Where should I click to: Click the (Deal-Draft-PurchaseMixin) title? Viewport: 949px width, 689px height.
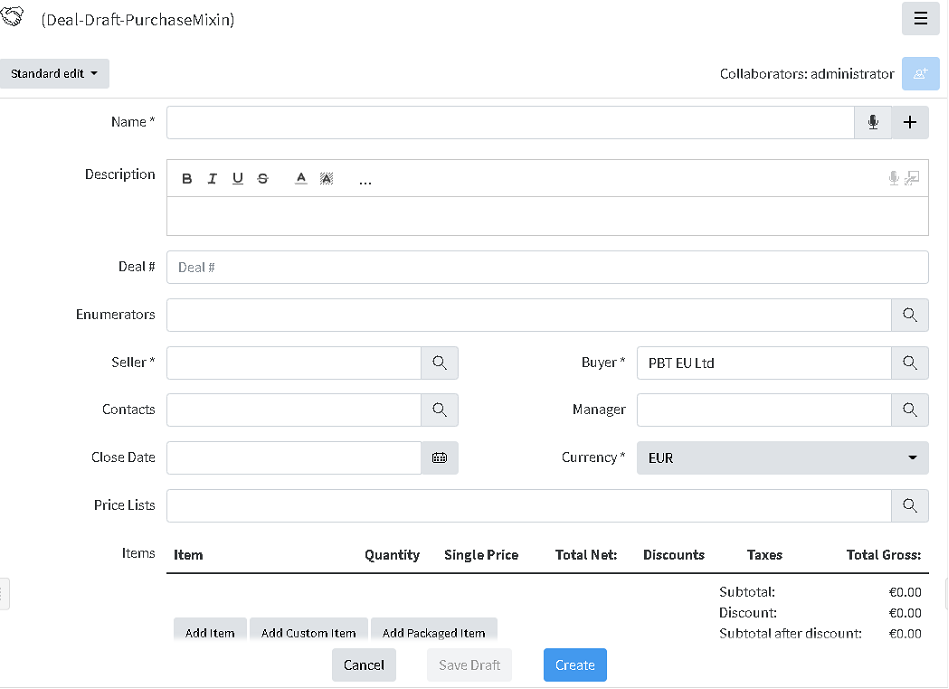click(x=137, y=19)
